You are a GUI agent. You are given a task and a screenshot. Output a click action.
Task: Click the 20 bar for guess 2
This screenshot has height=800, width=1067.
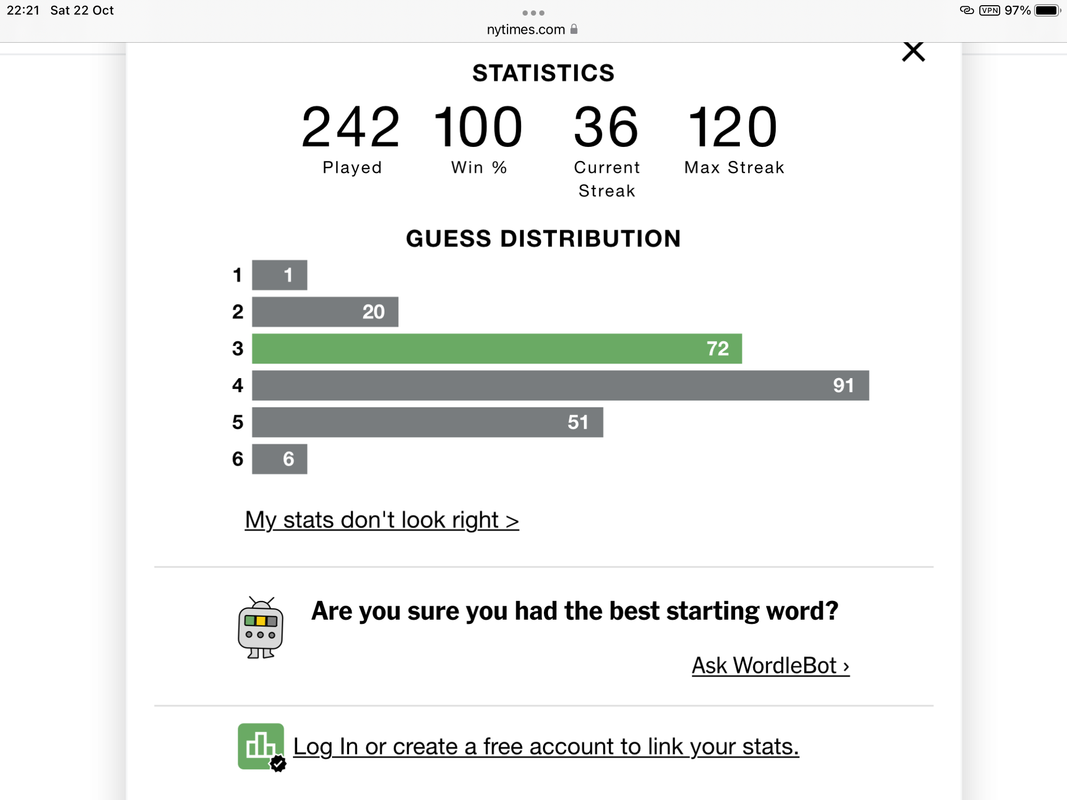(325, 312)
